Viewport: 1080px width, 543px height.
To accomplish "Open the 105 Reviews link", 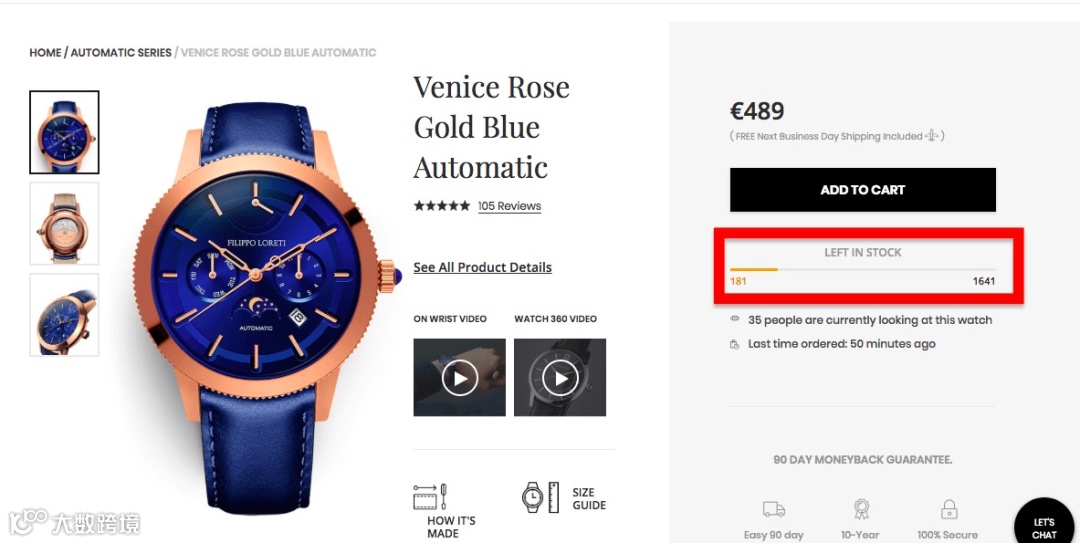I will click(510, 206).
